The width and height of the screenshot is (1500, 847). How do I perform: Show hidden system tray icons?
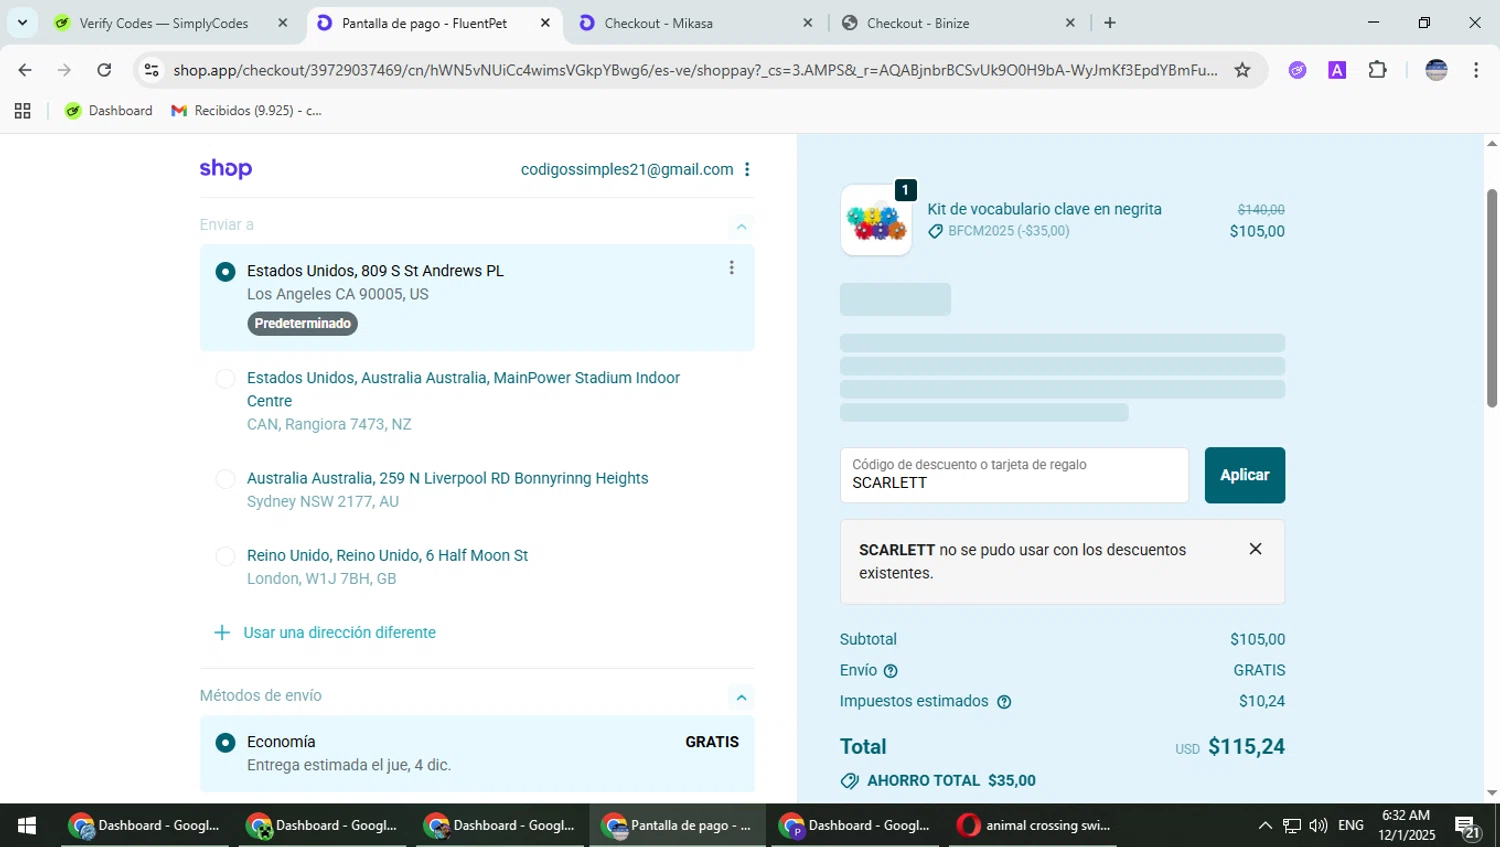1265,825
